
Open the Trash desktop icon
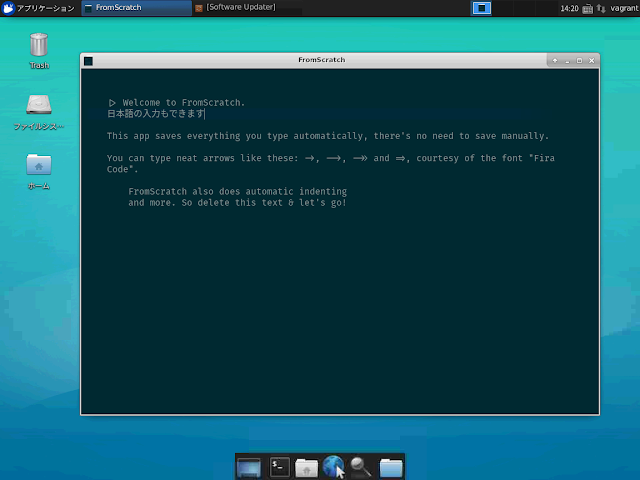39,51
